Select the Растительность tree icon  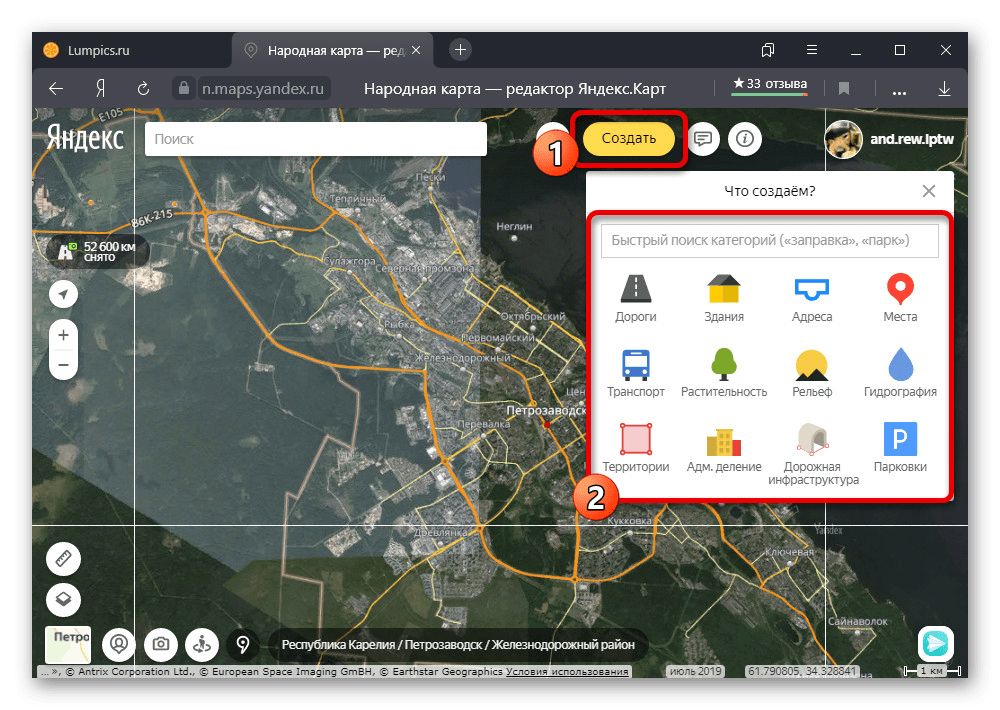point(723,365)
